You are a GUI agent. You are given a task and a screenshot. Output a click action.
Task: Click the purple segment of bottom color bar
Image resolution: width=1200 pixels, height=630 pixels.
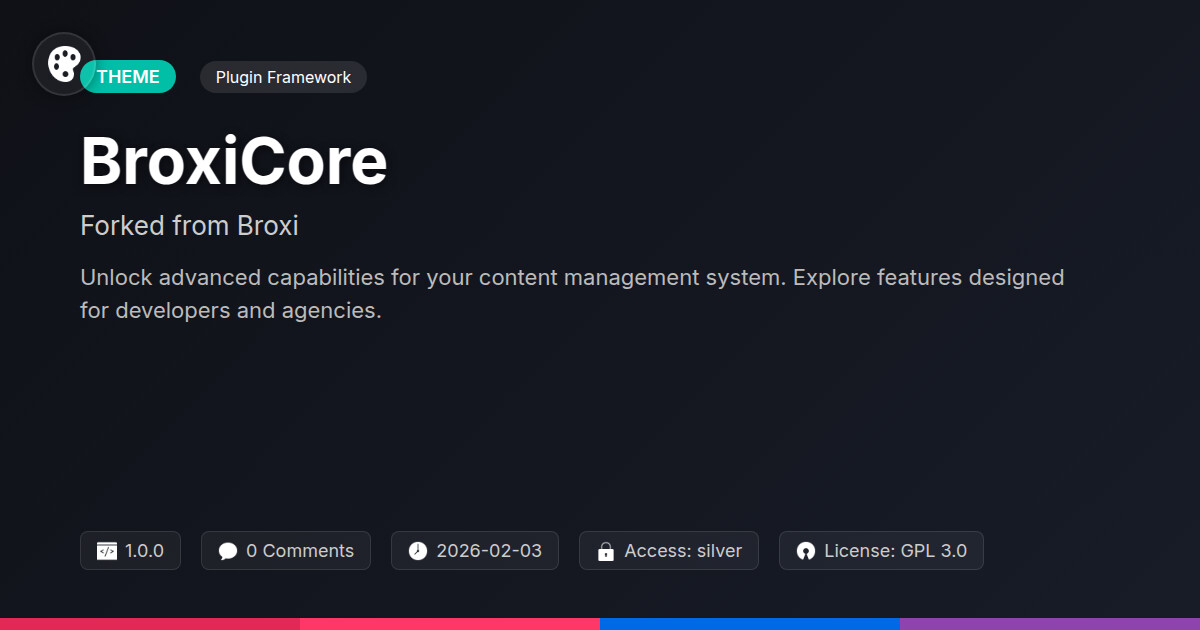(1050, 623)
